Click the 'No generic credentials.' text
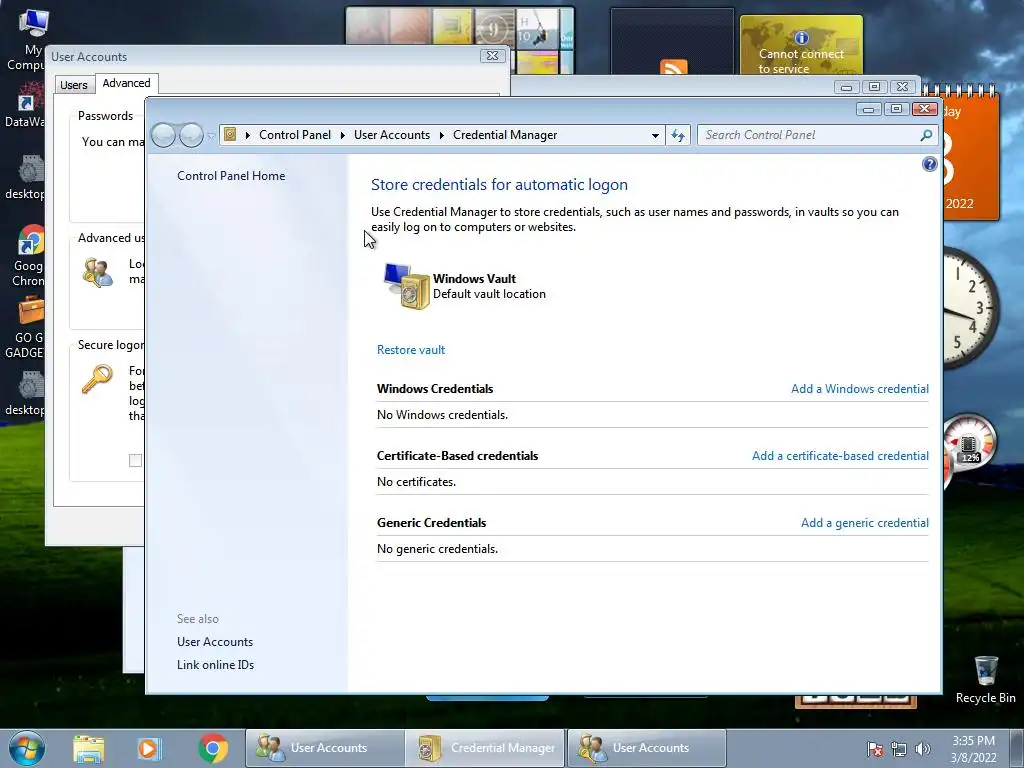This screenshot has height=768, width=1024. (437, 549)
